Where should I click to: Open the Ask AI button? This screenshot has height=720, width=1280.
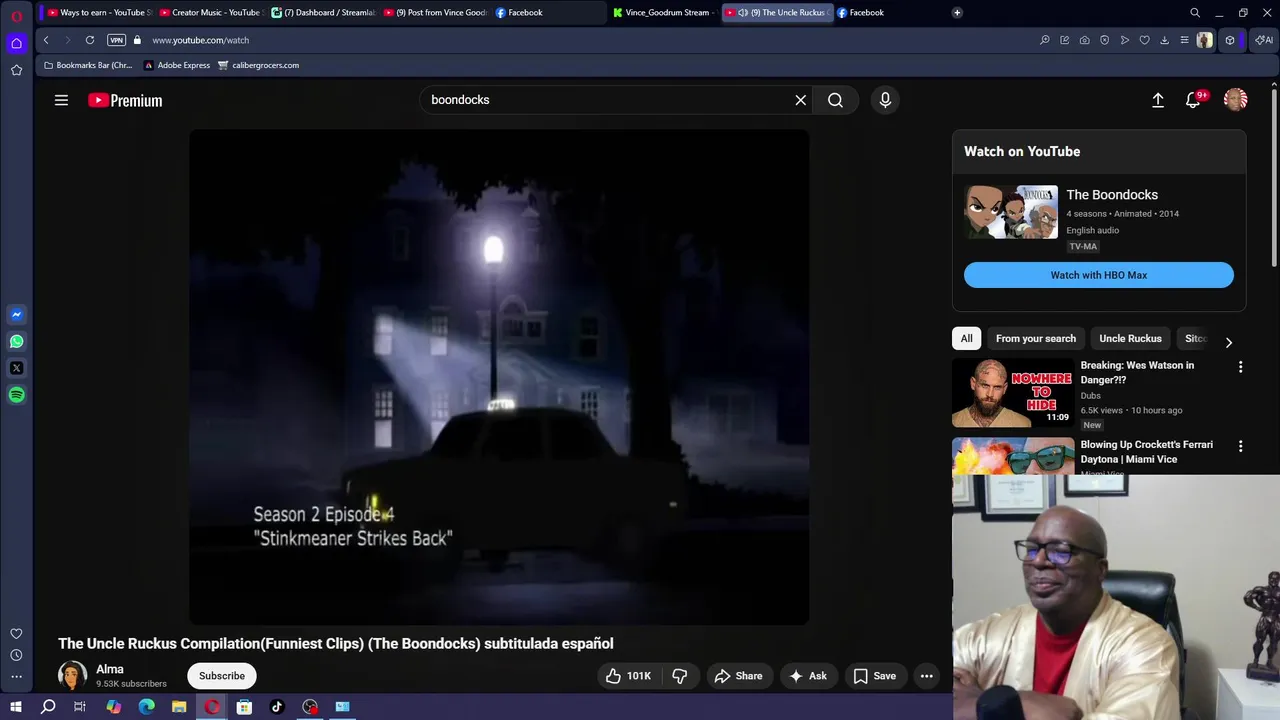(x=808, y=676)
